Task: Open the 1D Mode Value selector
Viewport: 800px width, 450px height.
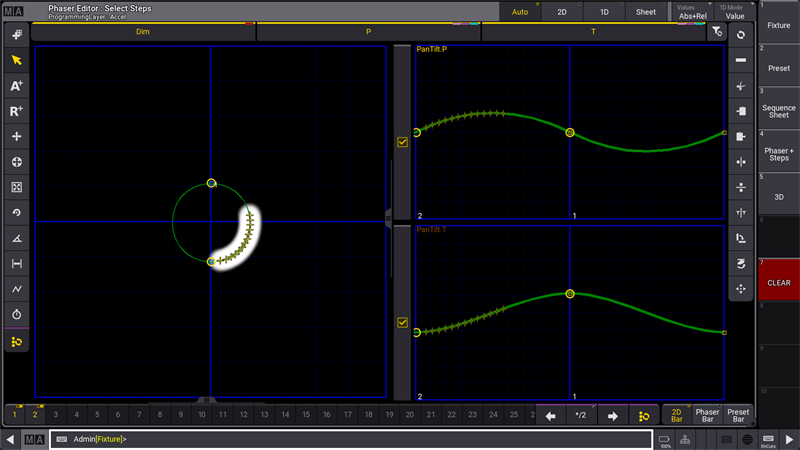Action: [735, 12]
